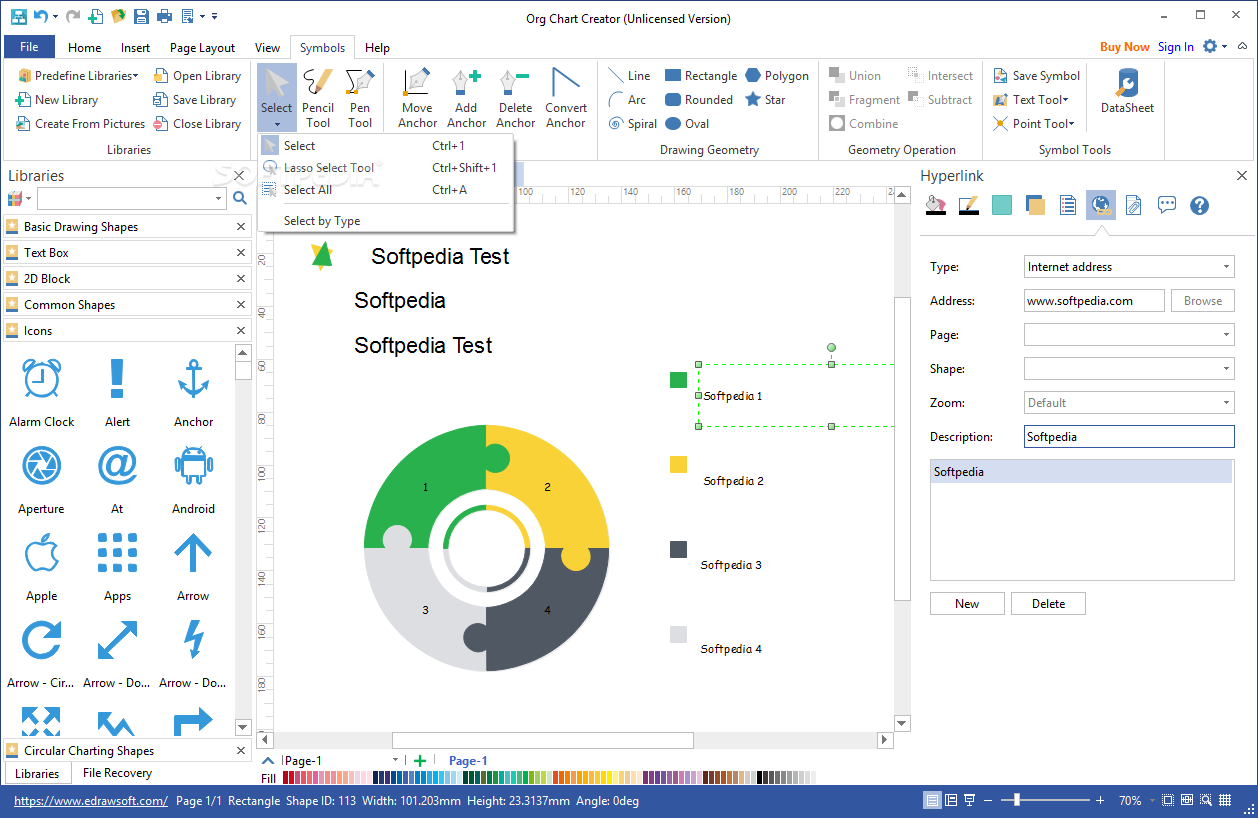Activate the Move Anchor tool
1258x818 pixels.
417,98
